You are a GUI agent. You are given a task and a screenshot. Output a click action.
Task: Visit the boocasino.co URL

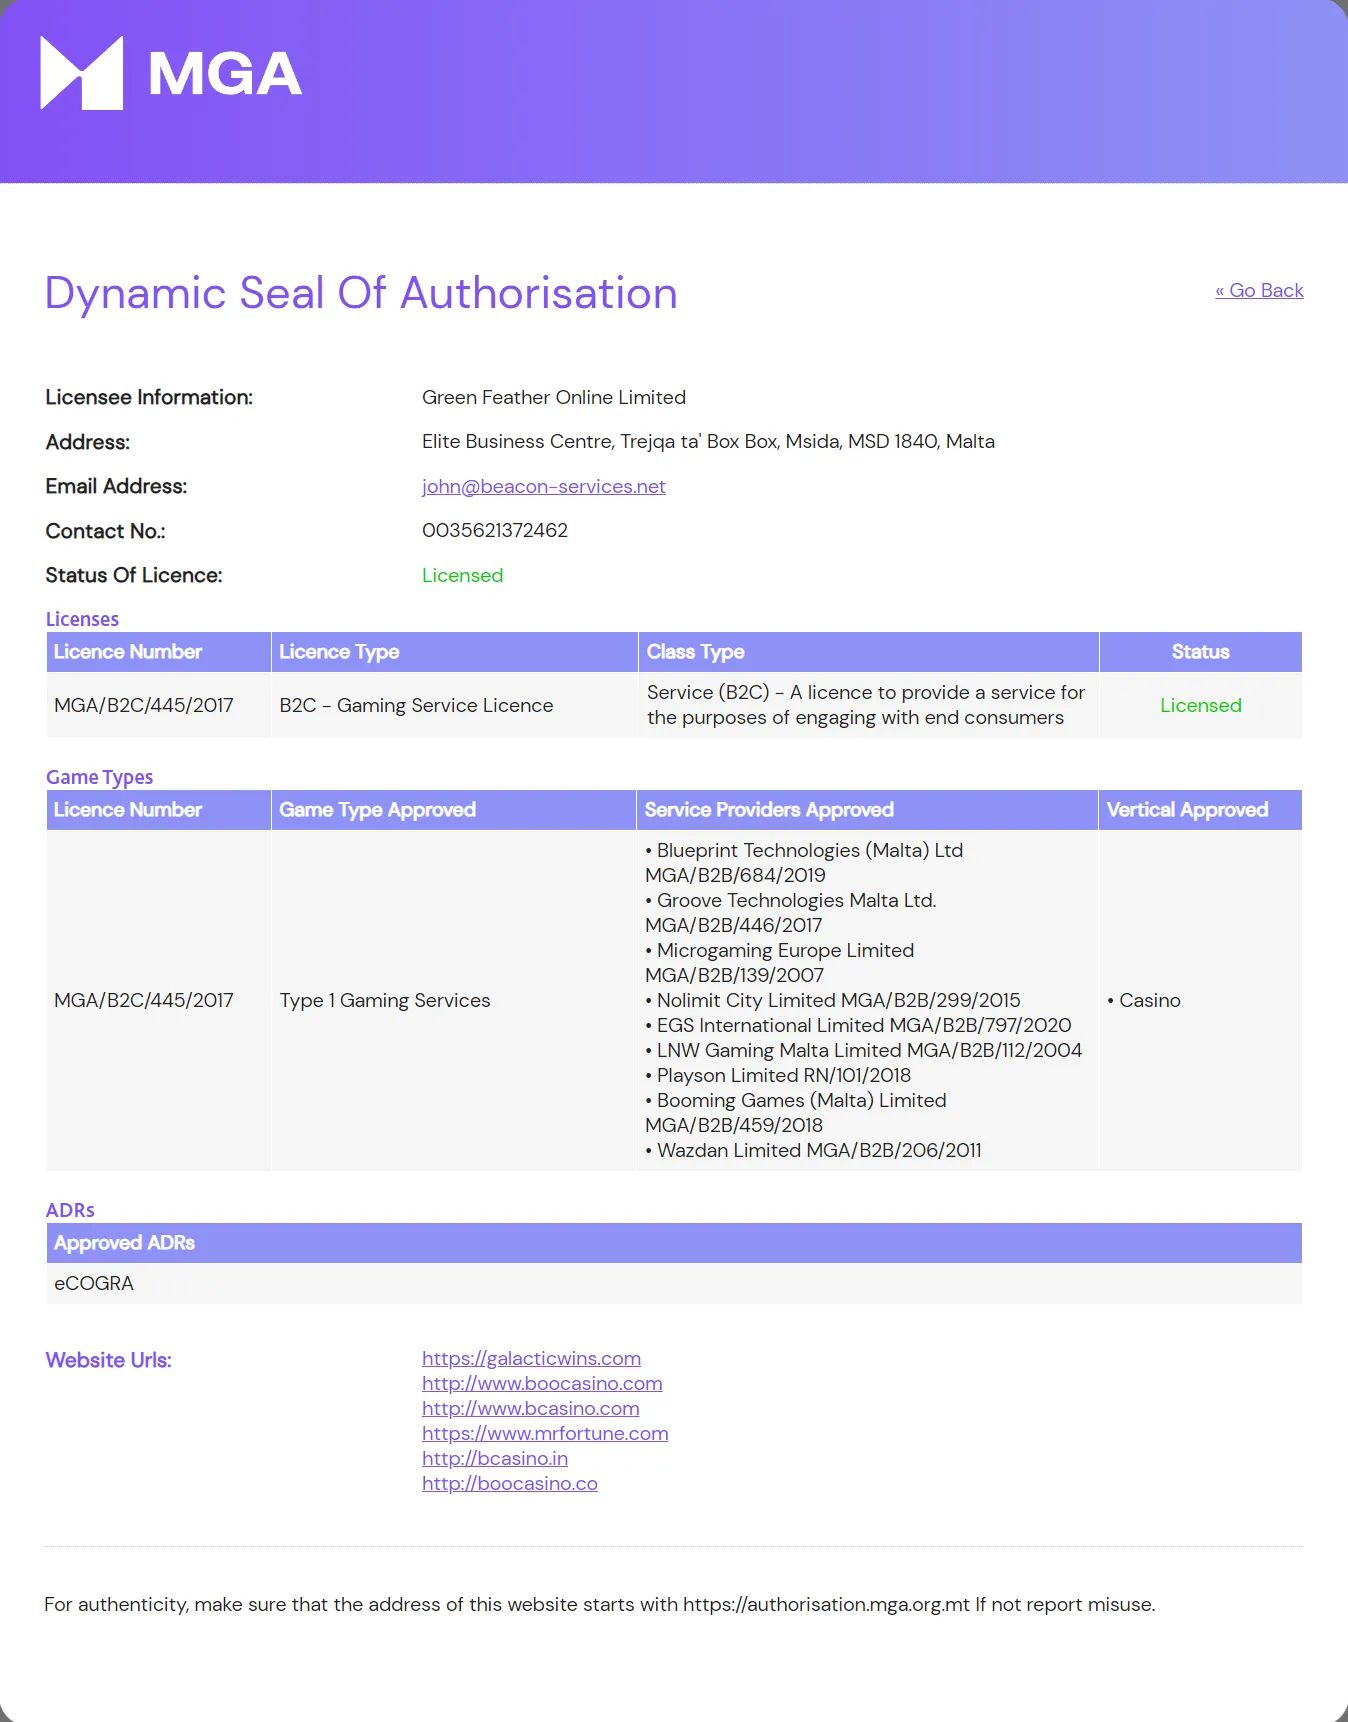[509, 1483]
